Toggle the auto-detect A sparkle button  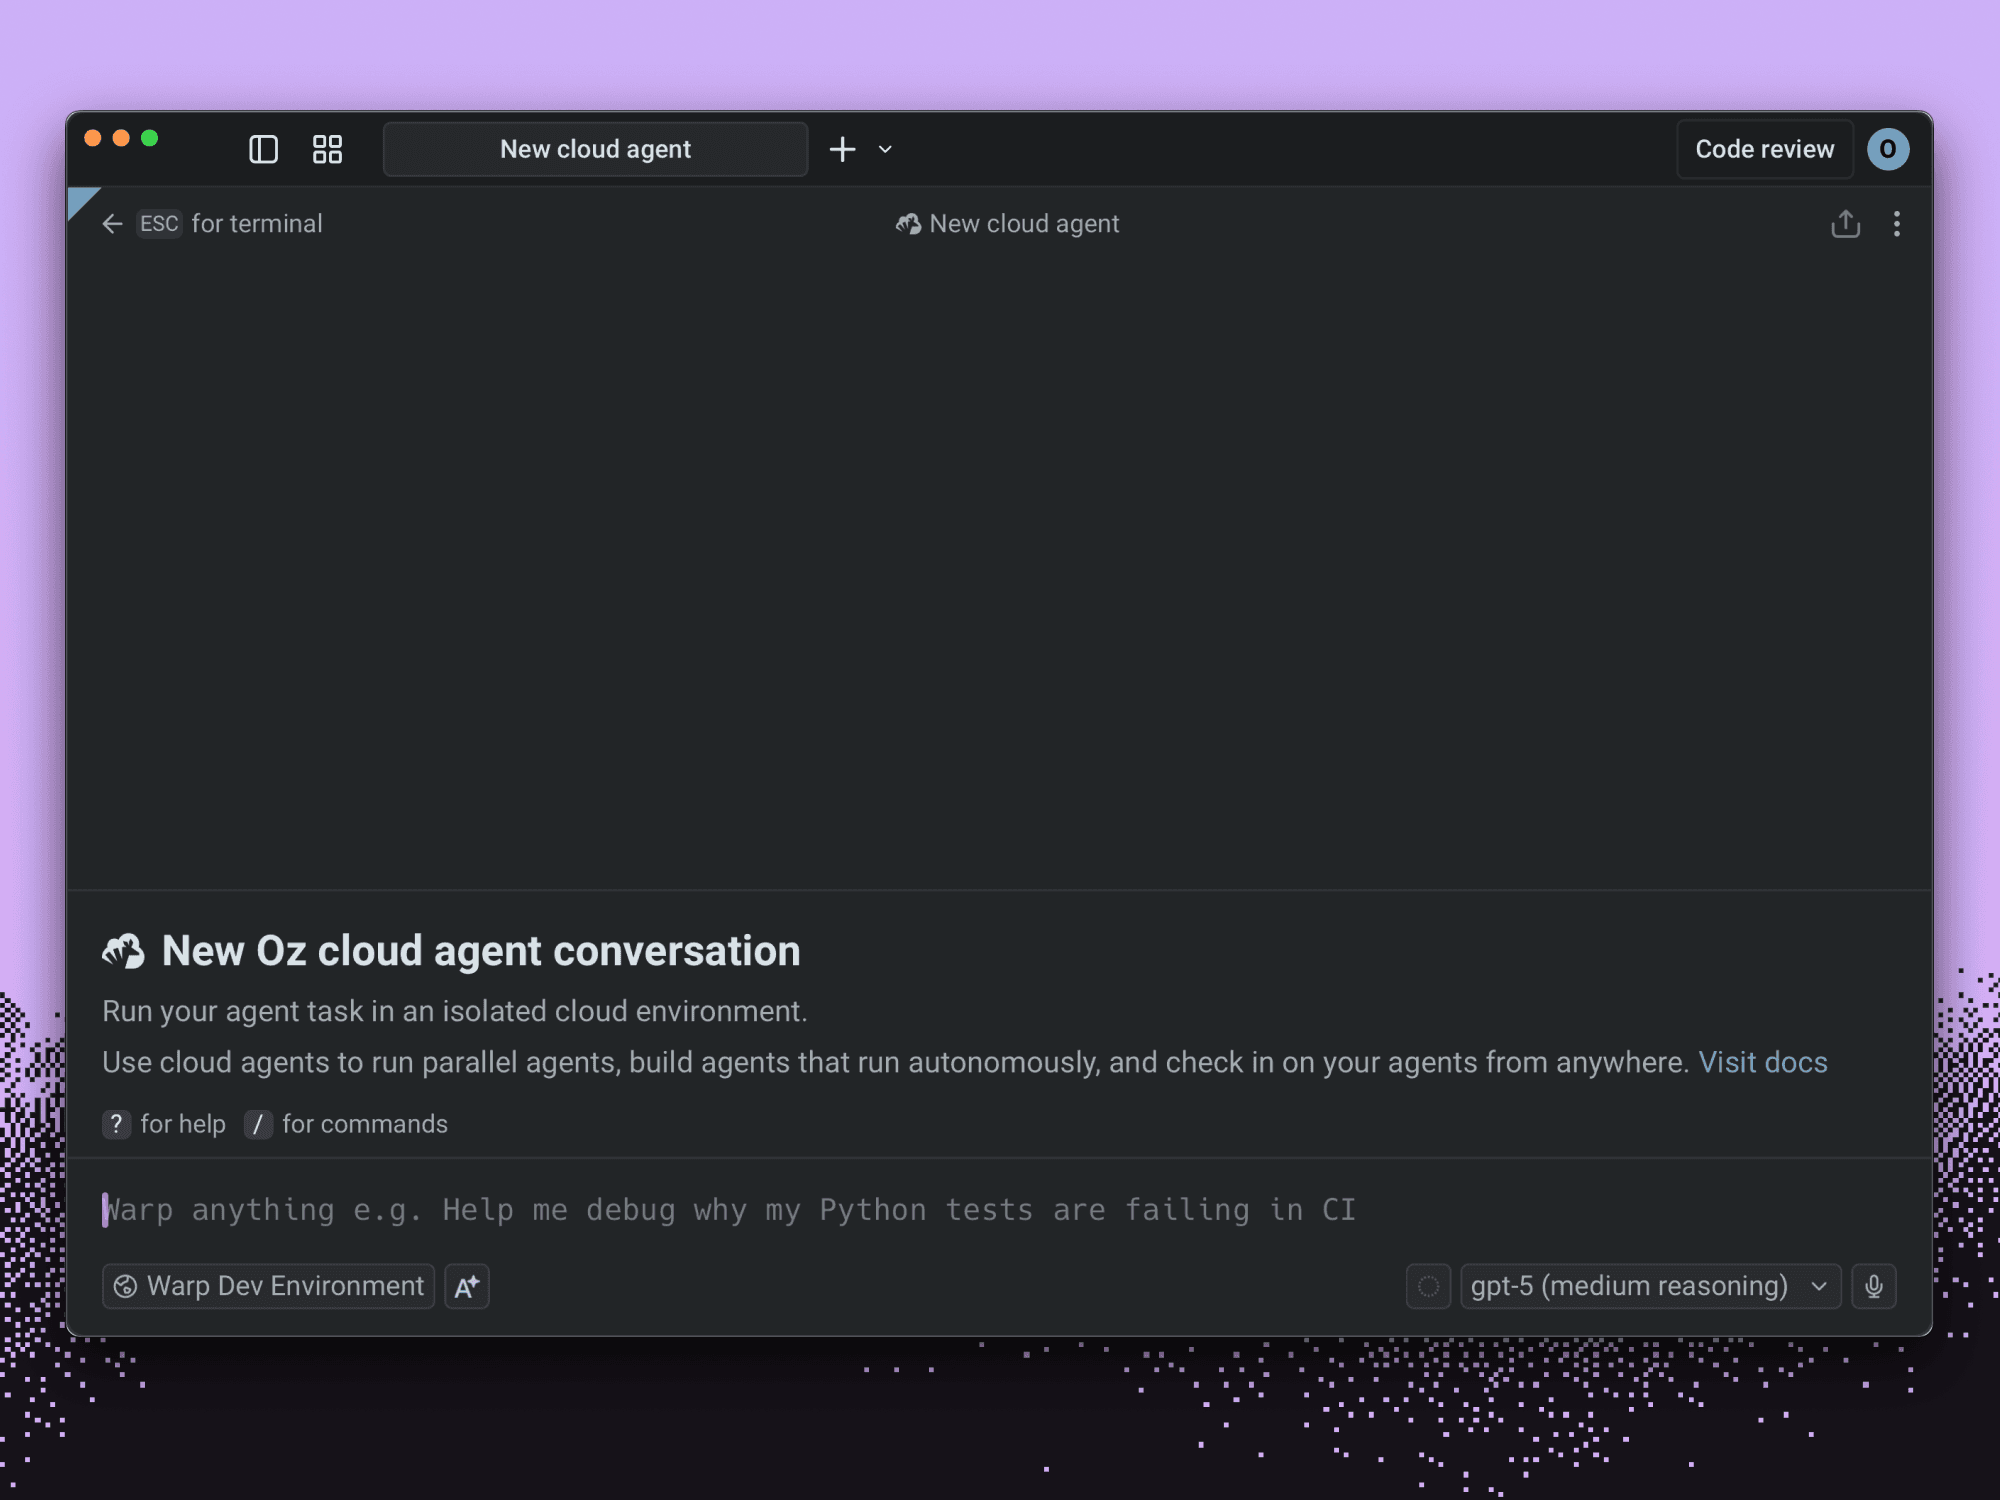click(x=467, y=1286)
